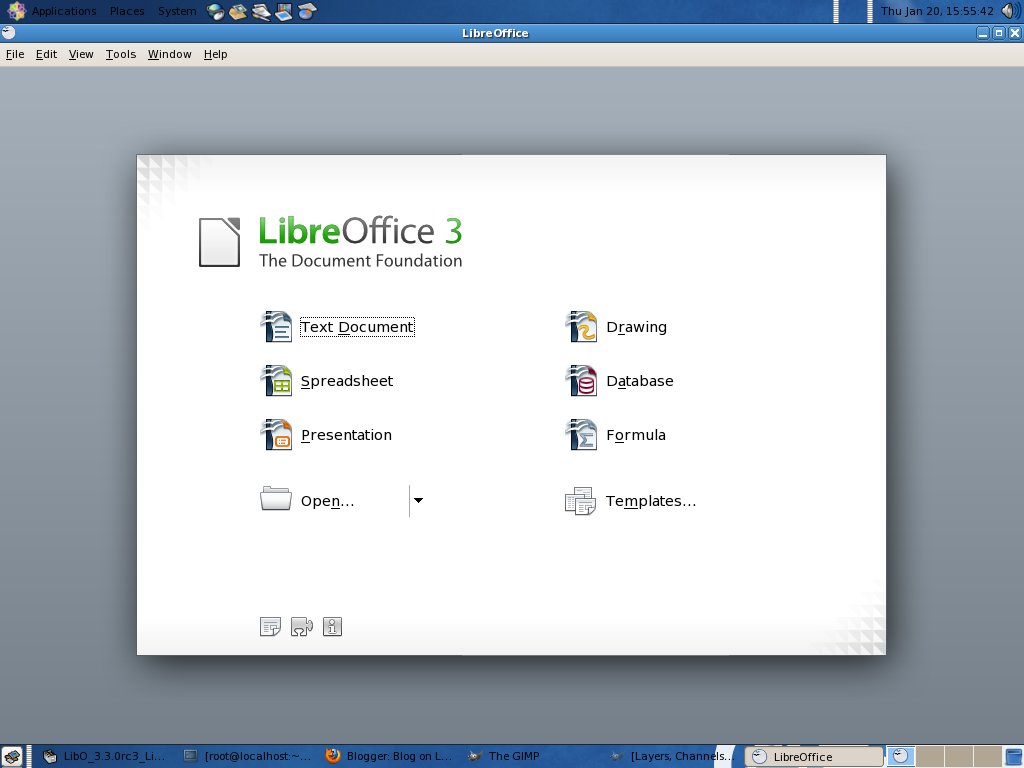Click the add extensions puzzle-piece icon

pyautogui.click(x=302, y=627)
